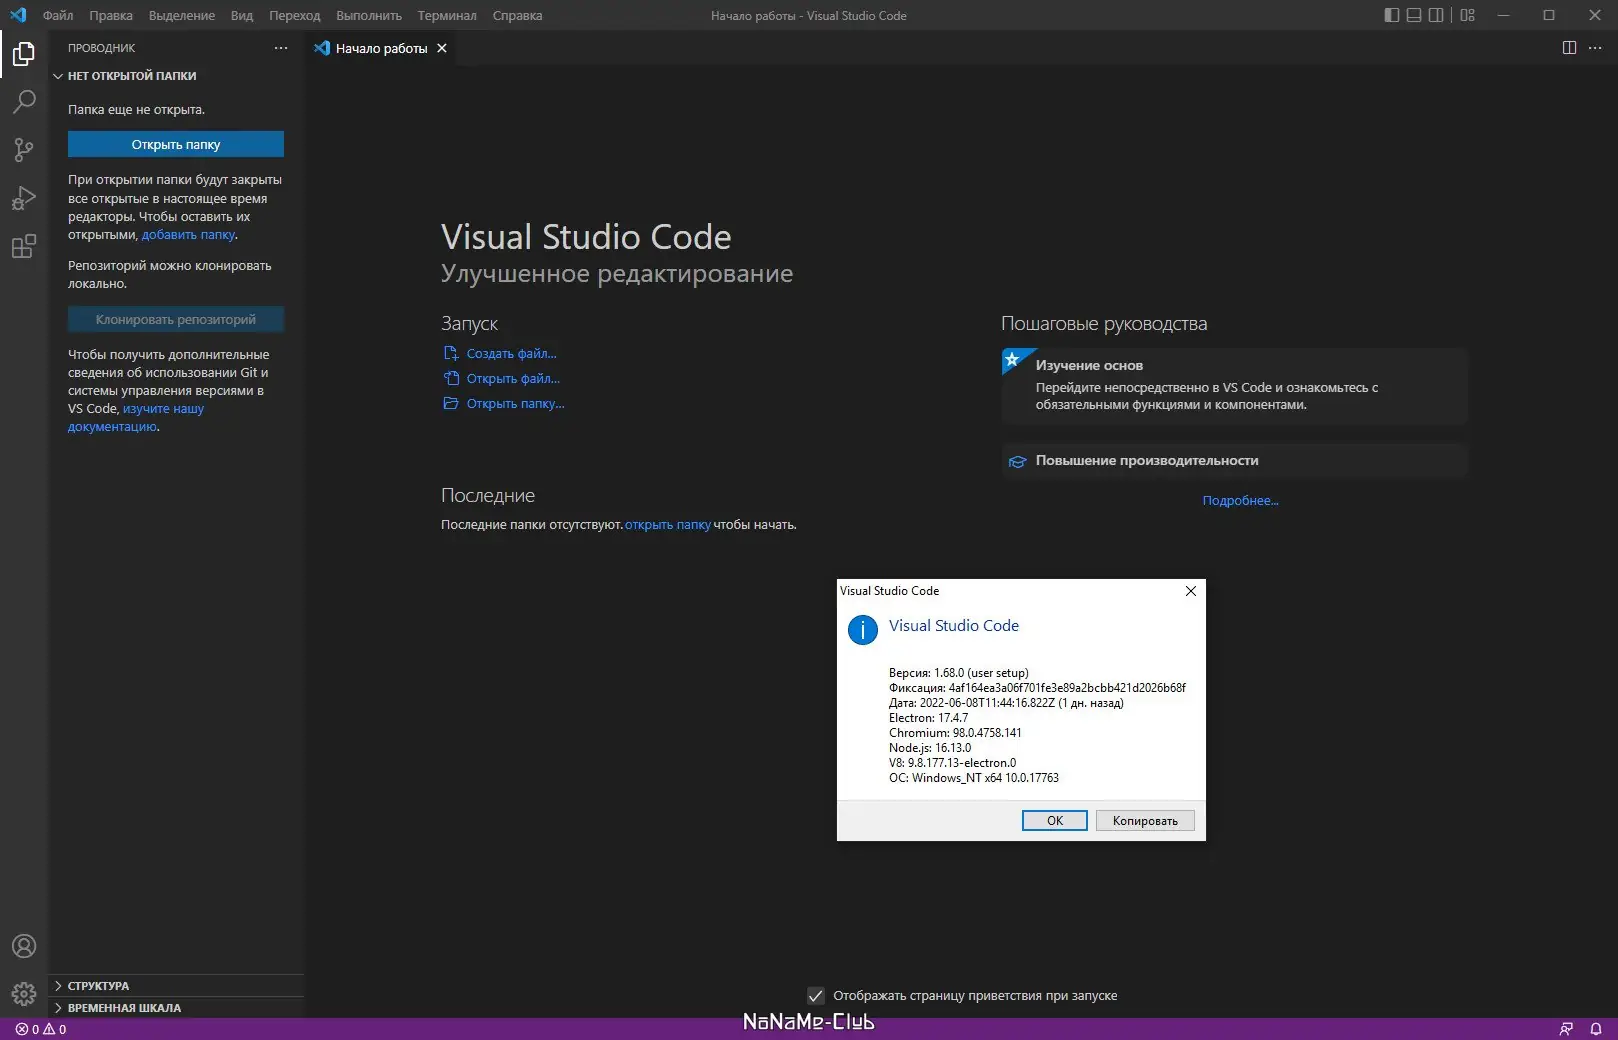Open the 'Переход' menu
The height and width of the screenshot is (1040, 1618).
(x=295, y=15)
